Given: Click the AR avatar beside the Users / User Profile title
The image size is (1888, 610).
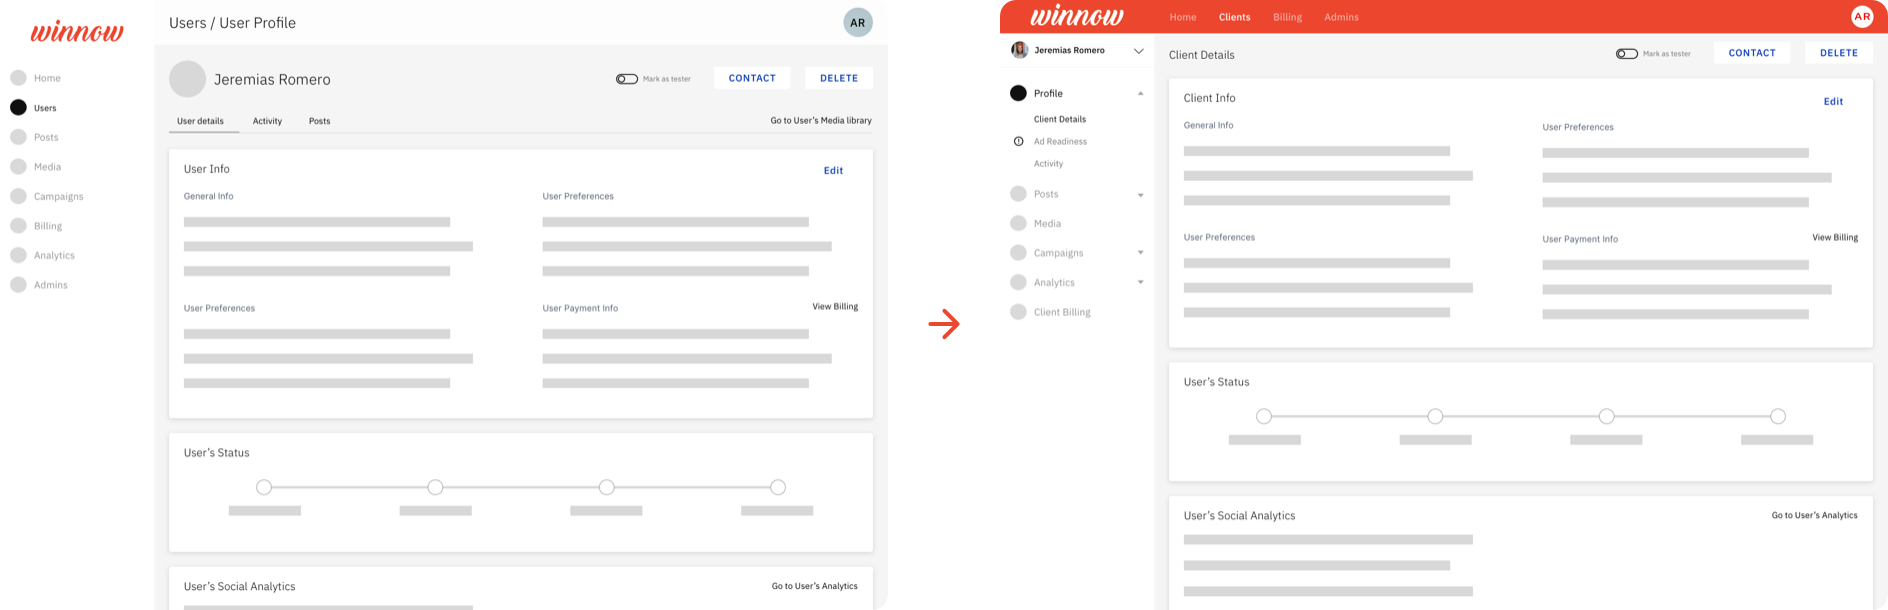Looking at the screenshot, I should [x=857, y=23].
